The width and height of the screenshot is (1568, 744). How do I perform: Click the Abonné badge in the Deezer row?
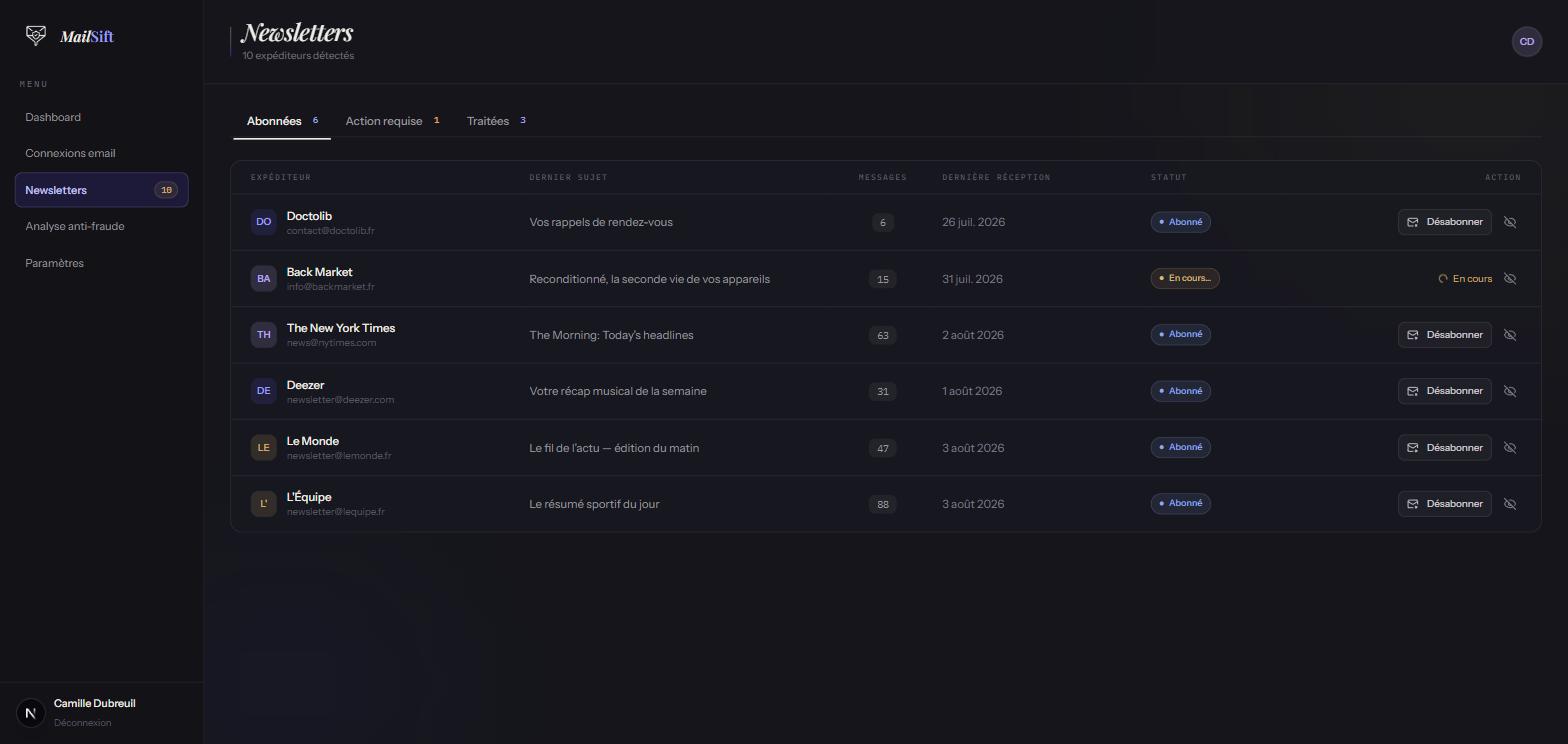(x=1180, y=391)
